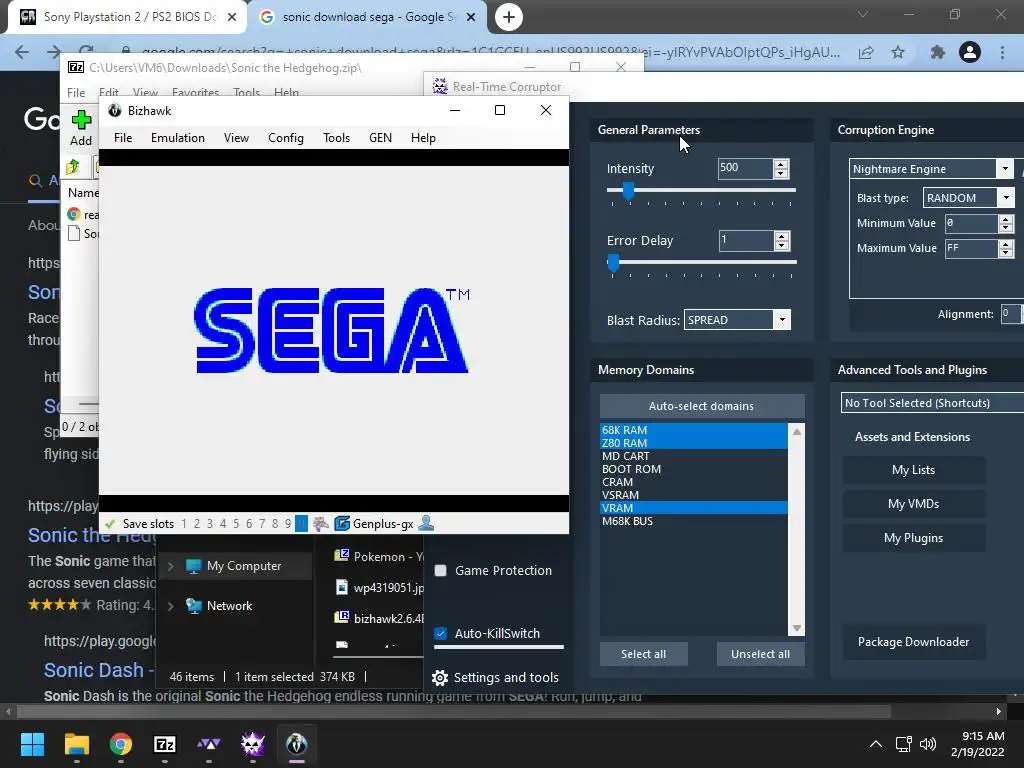Click the Auto-select domains button
The width and height of the screenshot is (1024, 768).
coord(701,406)
